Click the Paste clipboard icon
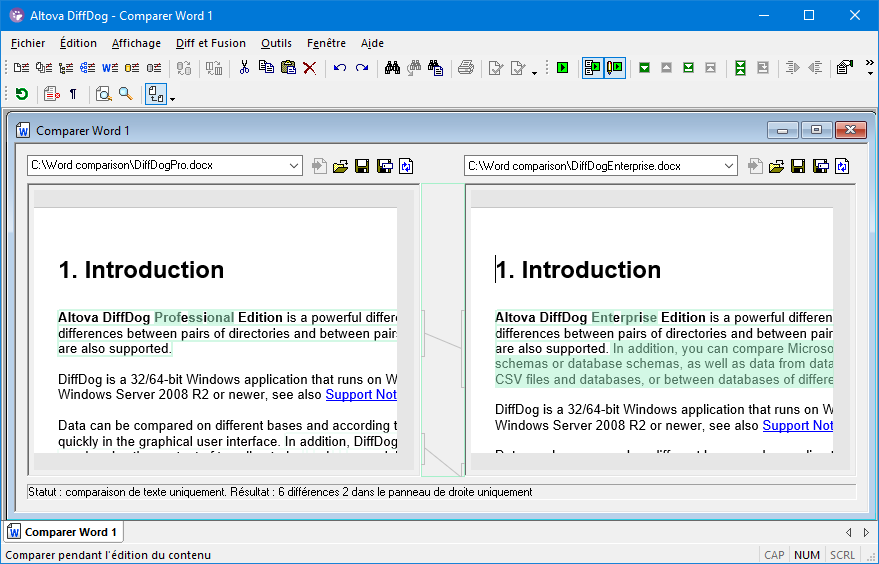 coord(288,68)
